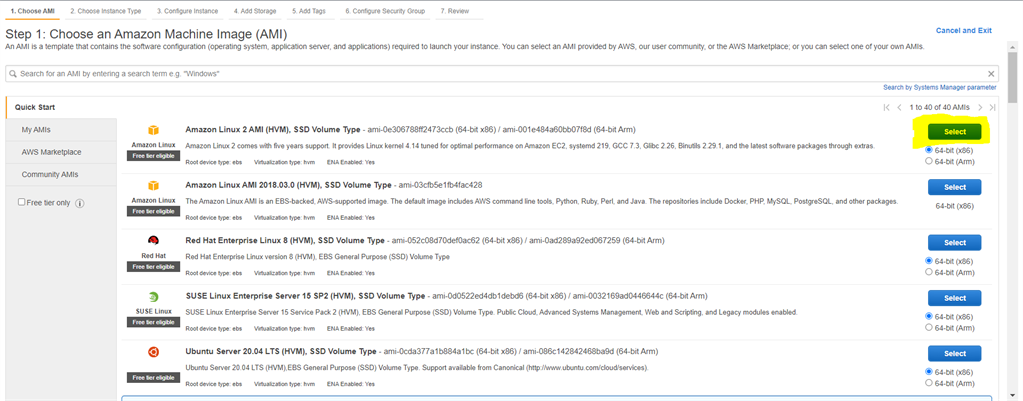Choose 64-bit (Arm) for Amazon Linux 2
The width and height of the screenshot is (1023, 401).
pos(929,161)
